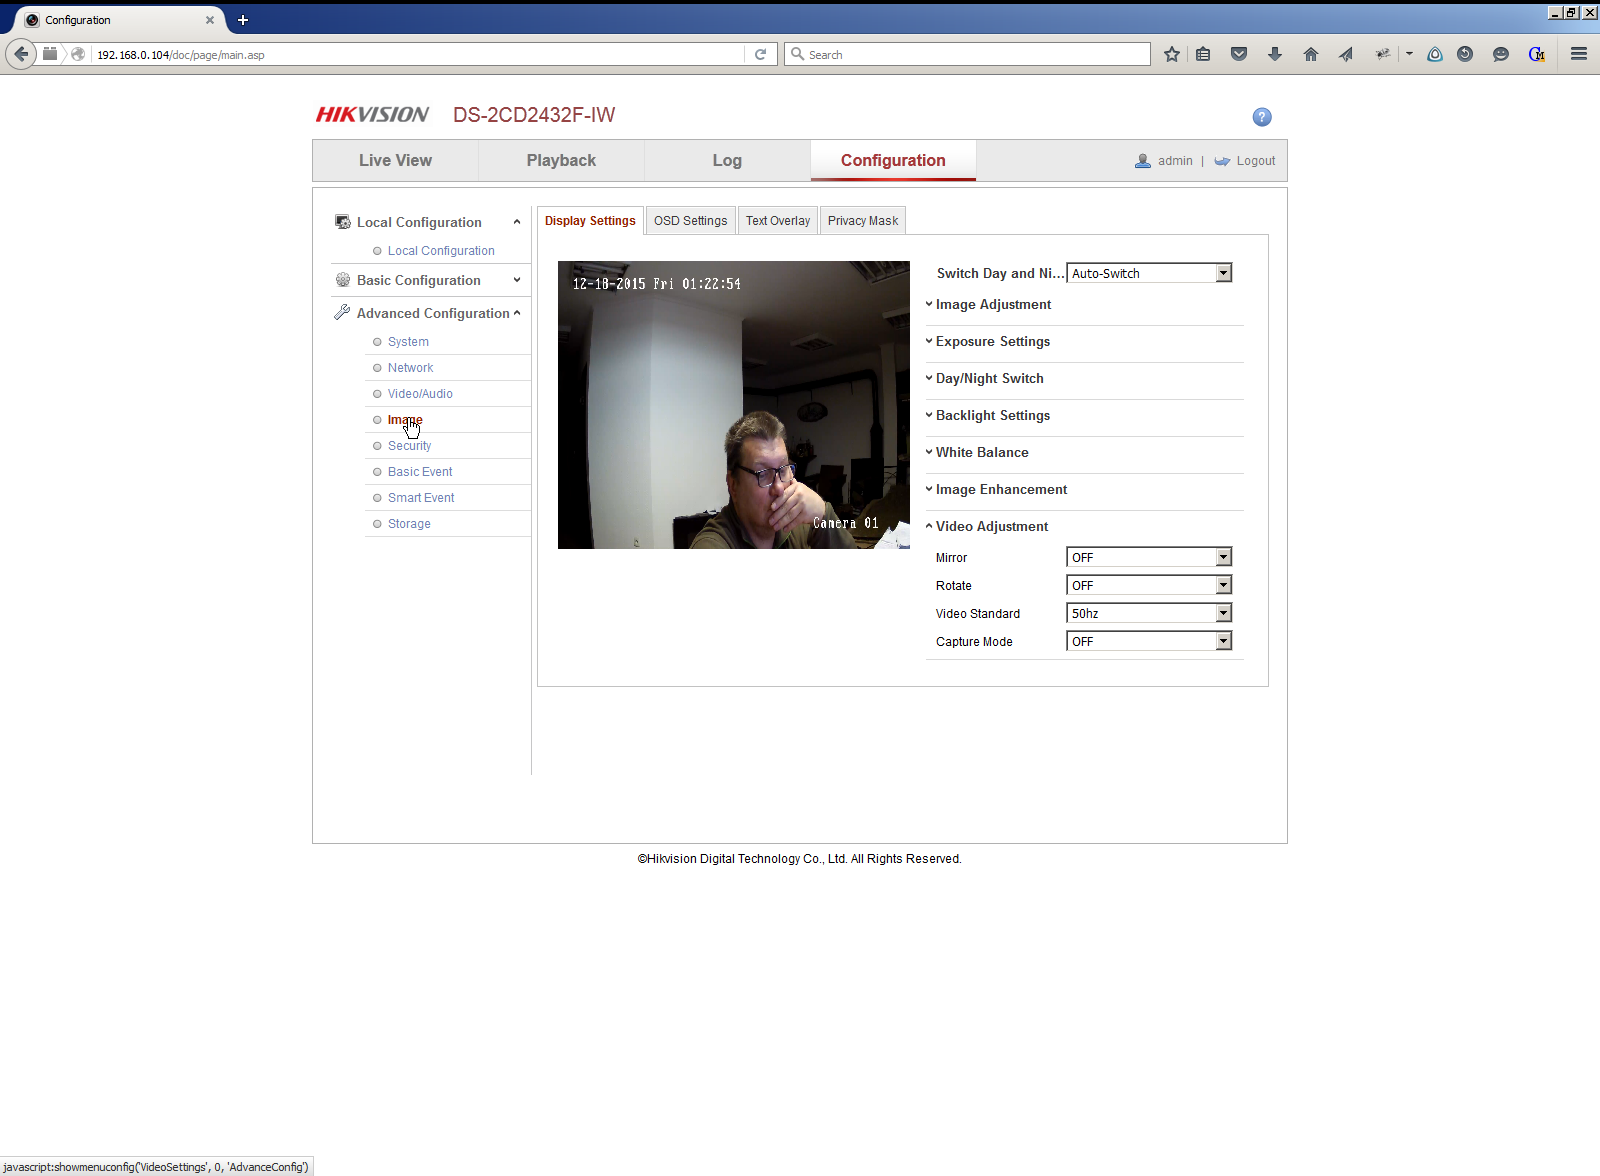Open the new tab plus button
Viewport: 1600px width, 1176px height.
[x=243, y=20]
